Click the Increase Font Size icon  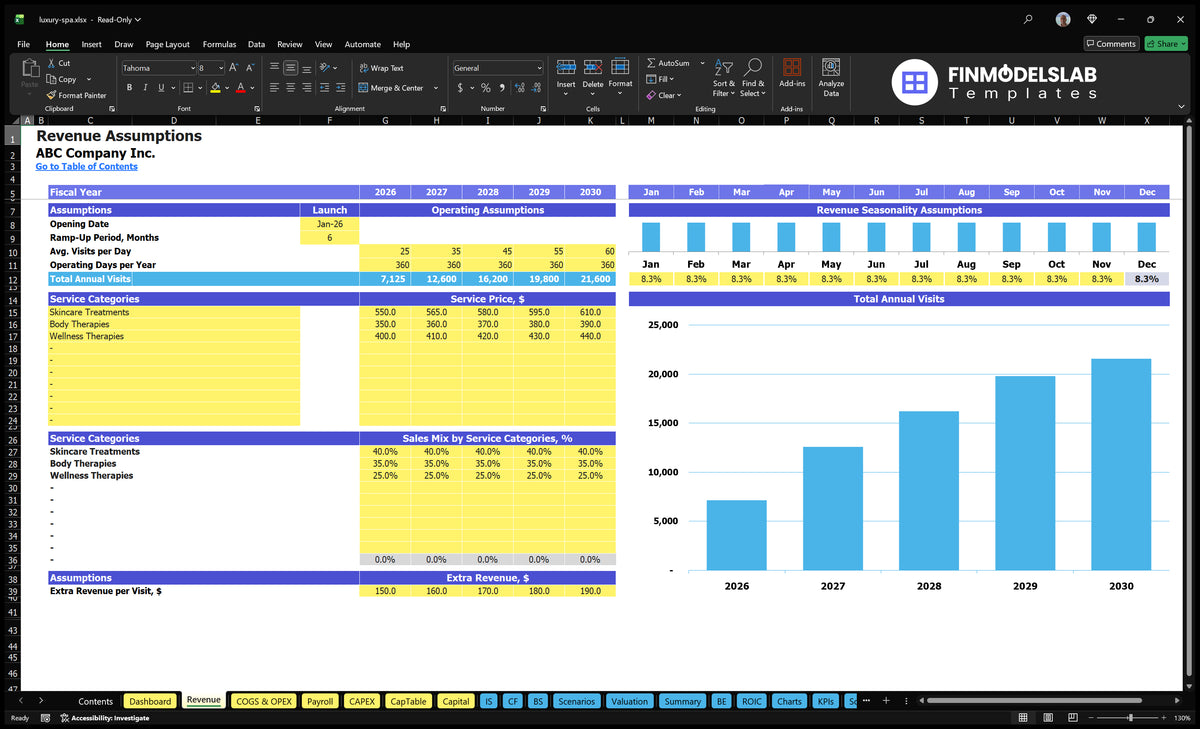pyautogui.click(x=234, y=68)
